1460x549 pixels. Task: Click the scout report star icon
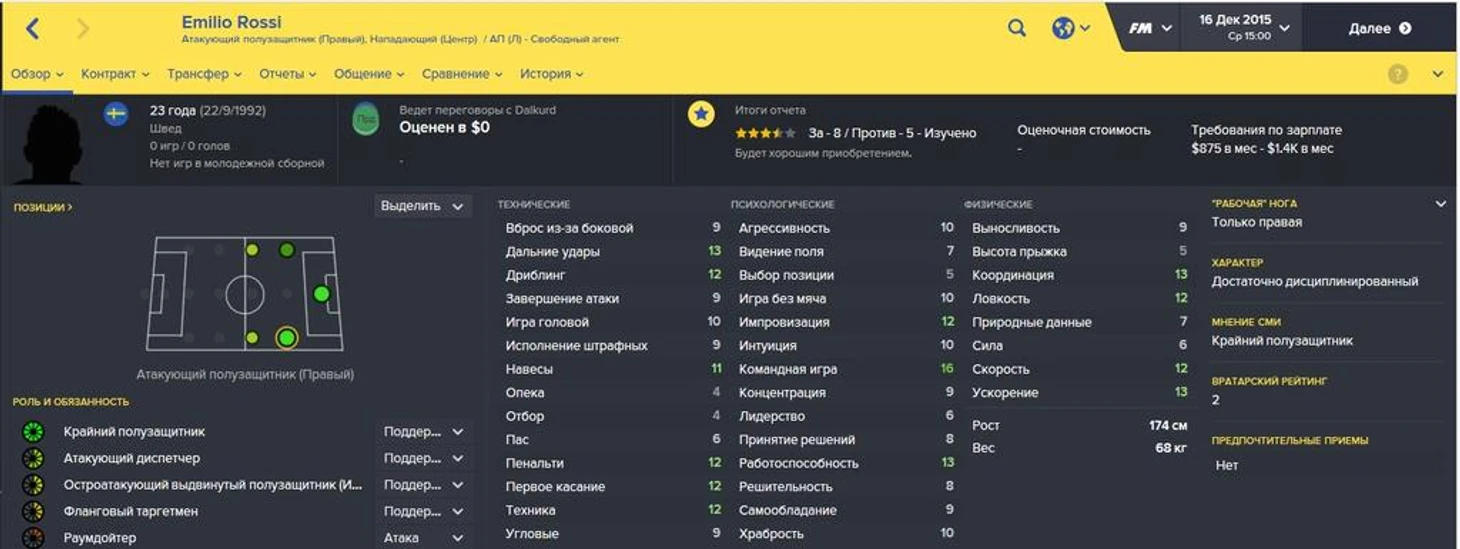point(701,115)
